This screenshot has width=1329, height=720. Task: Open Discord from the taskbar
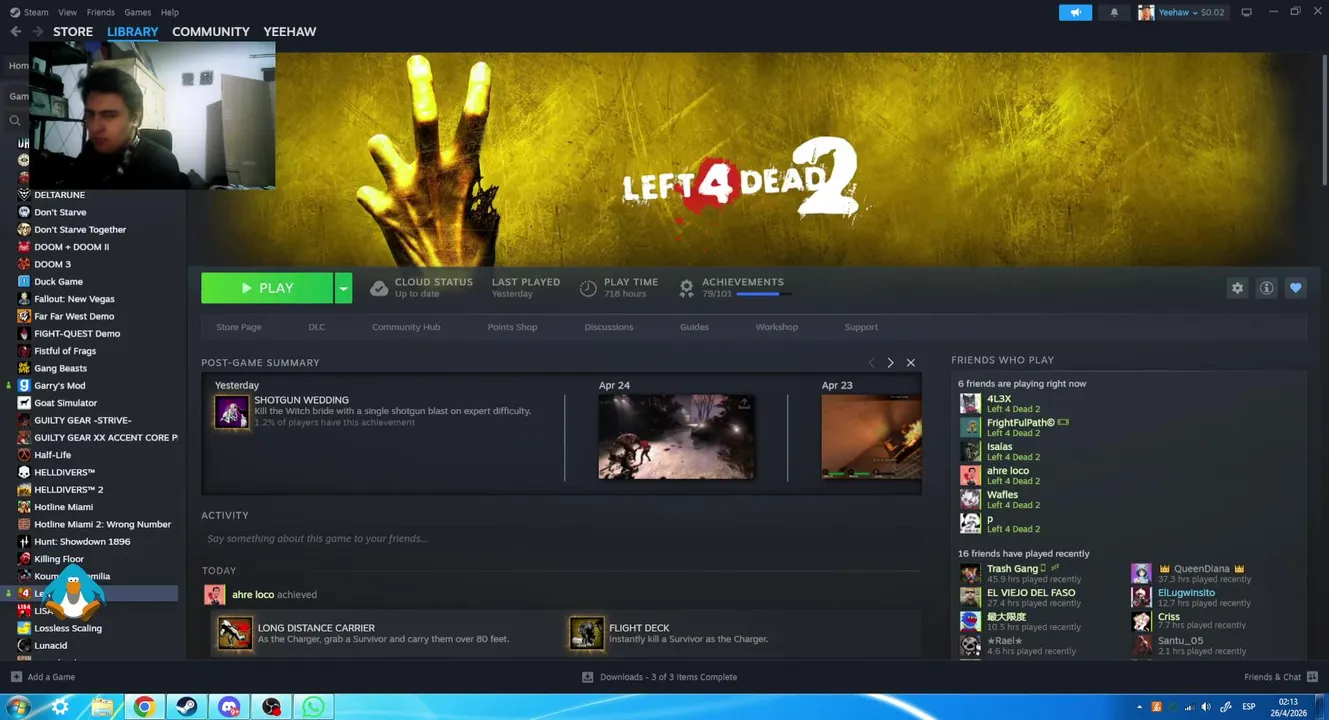[x=230, y=707]
